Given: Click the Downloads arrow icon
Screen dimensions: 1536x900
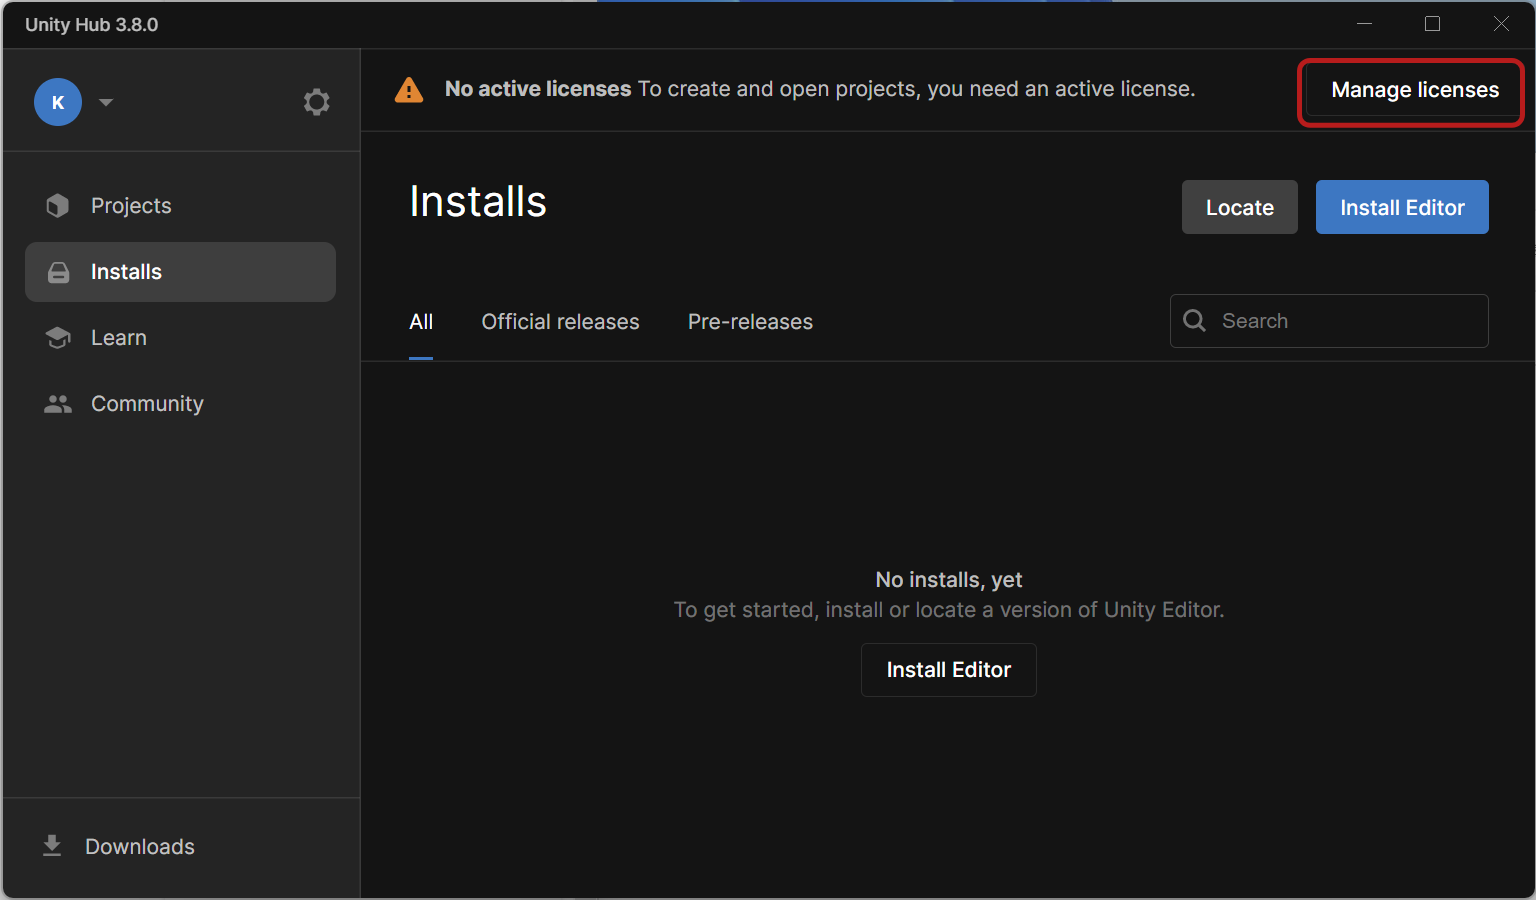Looking at the screenshot, I should coord(52,846).
